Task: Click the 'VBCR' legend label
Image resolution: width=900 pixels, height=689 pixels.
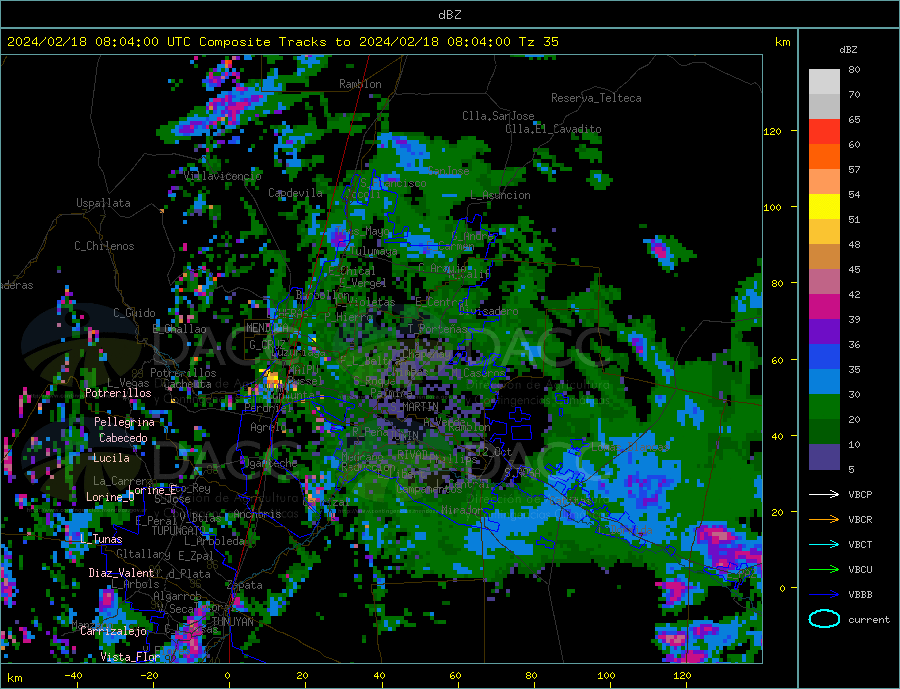Action: 860,519
